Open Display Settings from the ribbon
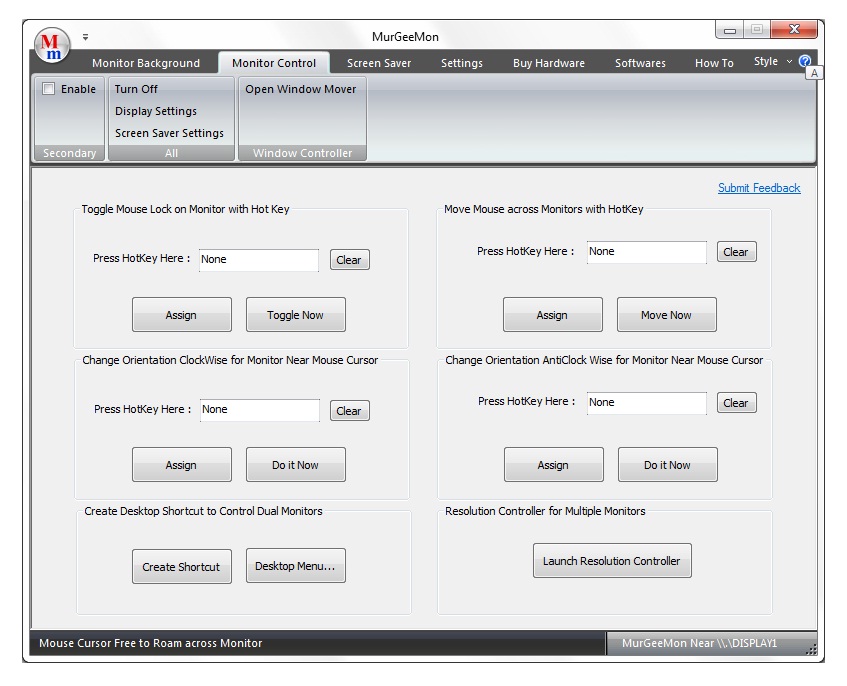847x686 pixels. tap(156, 111)
